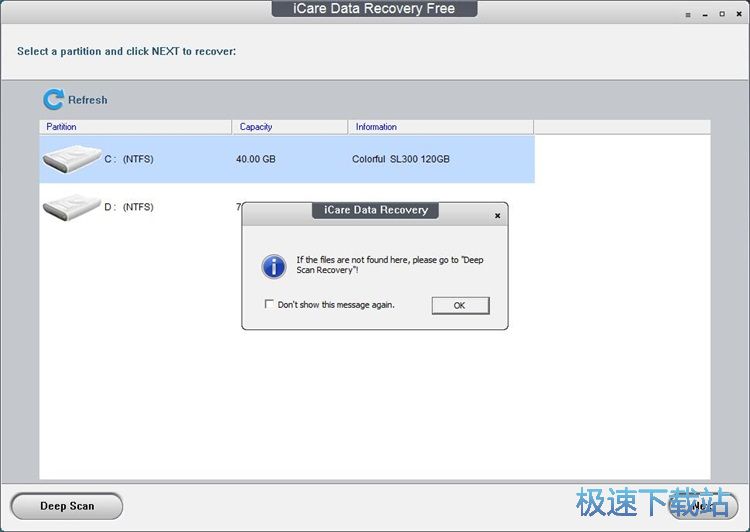This screenshot has width=750, height=532.
Task: Sort by Partition column header
Action: [x=135, y=127]
